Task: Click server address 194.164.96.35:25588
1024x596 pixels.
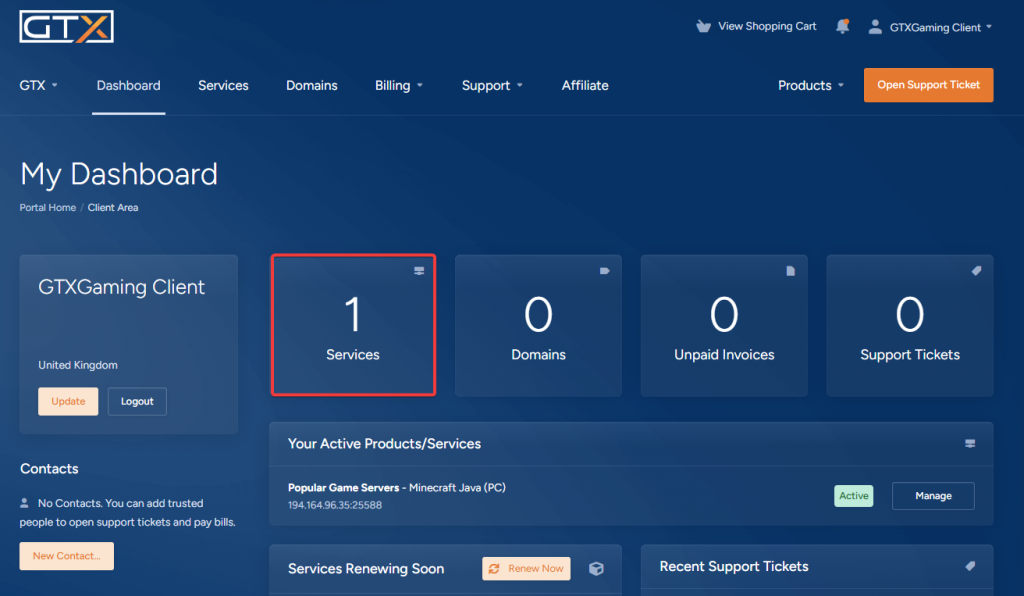Action: (335, 505)
